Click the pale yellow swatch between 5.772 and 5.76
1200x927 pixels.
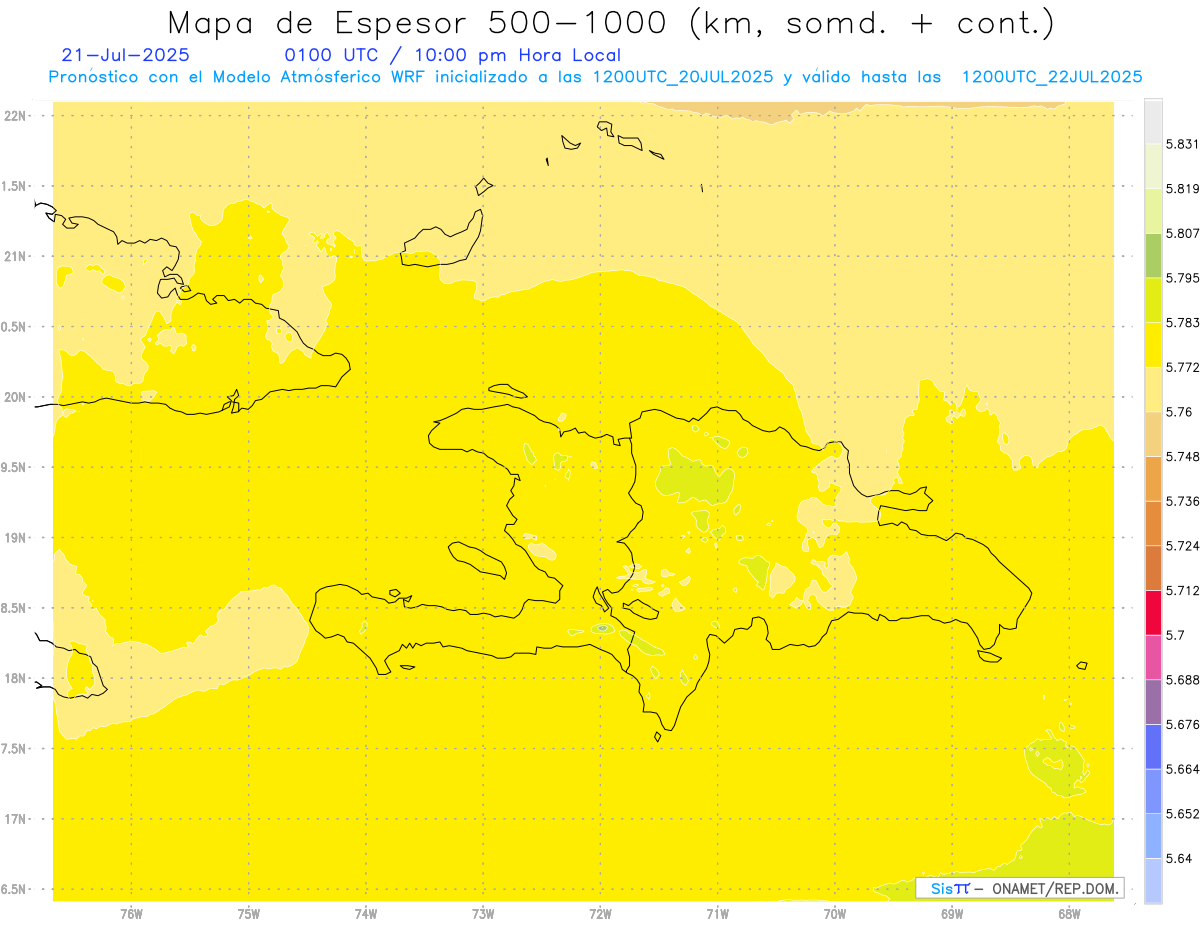1153,389
